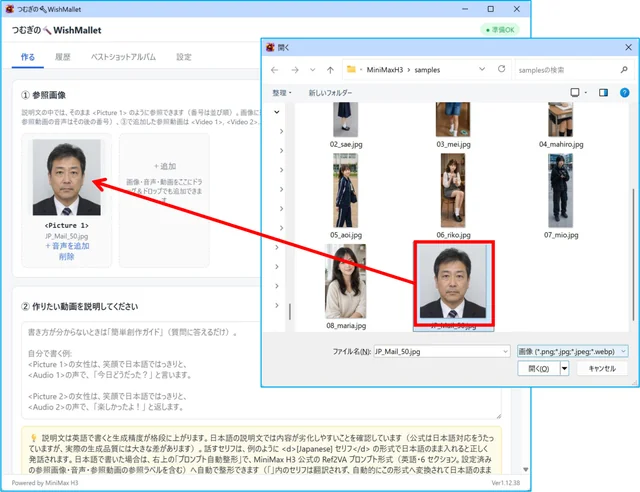Toggle the preview pane

point(603,93)
